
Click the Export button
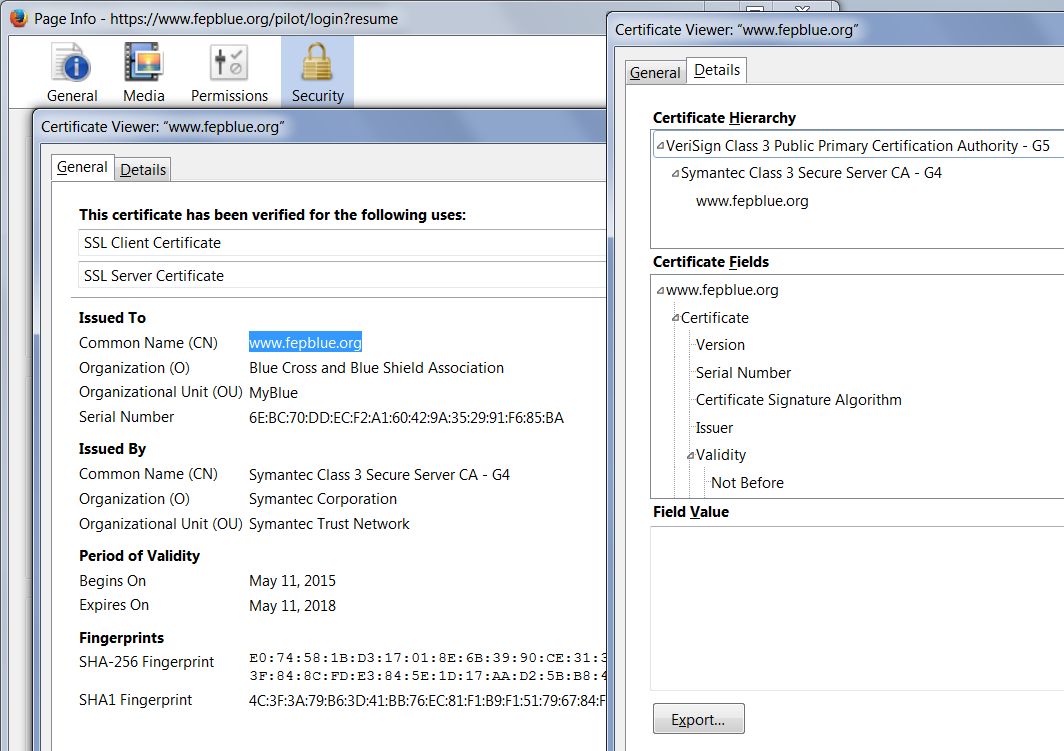(x=698, y=719)
